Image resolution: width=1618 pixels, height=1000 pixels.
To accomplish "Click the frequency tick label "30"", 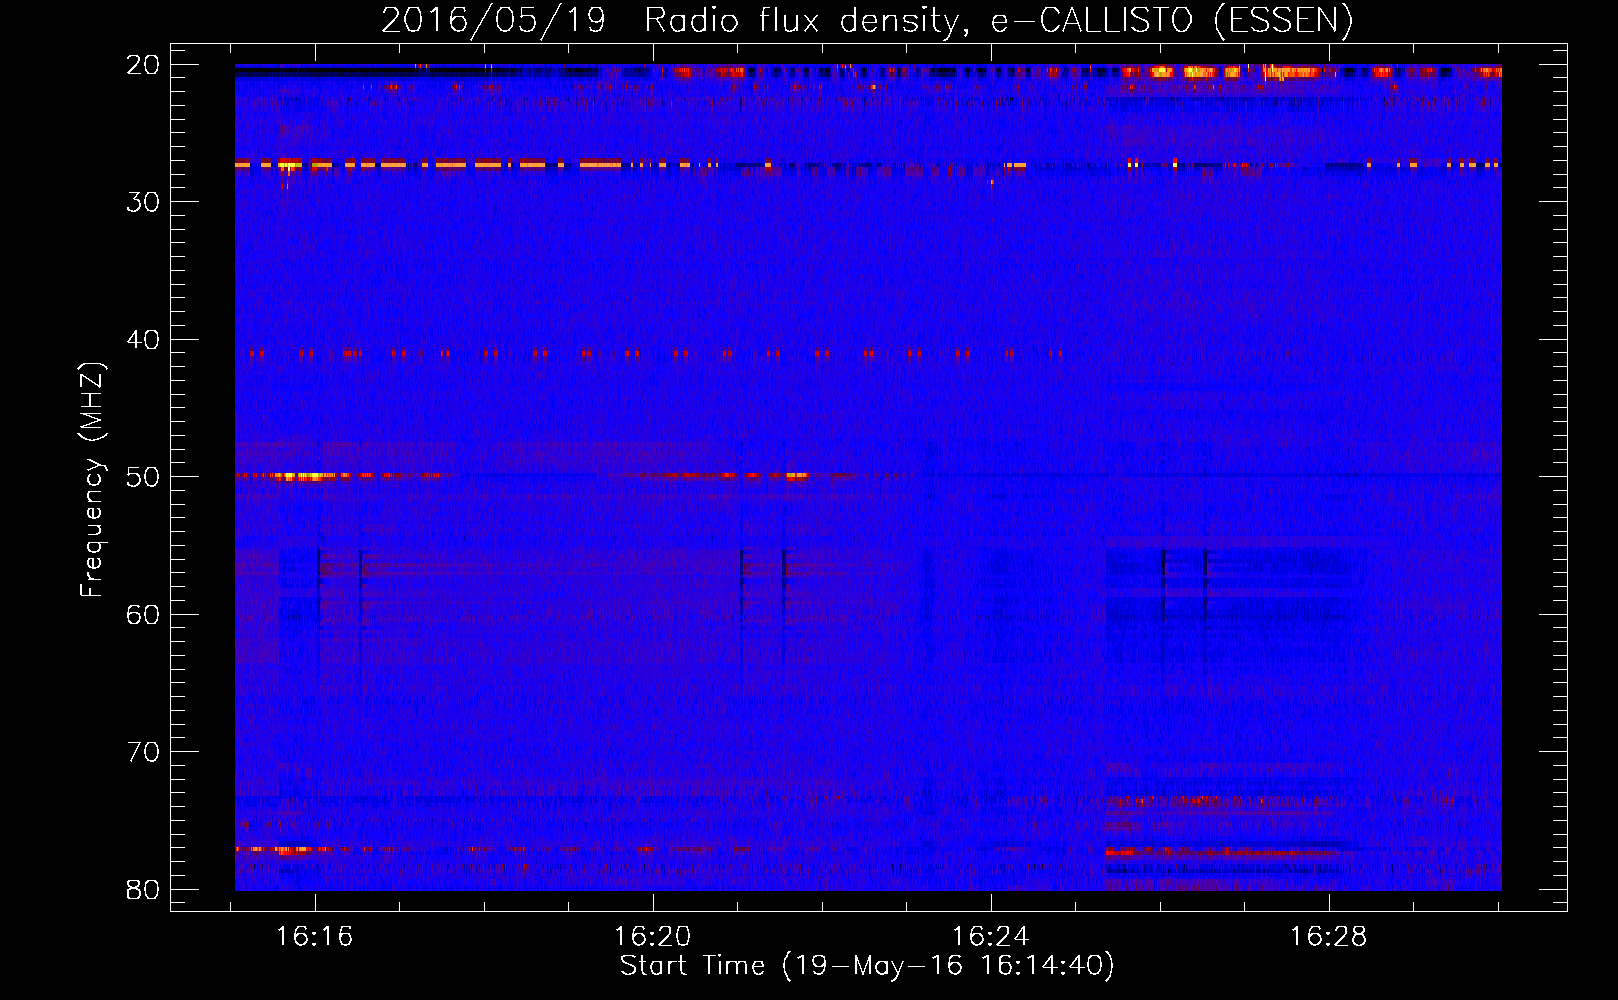I will coord(144,202).
